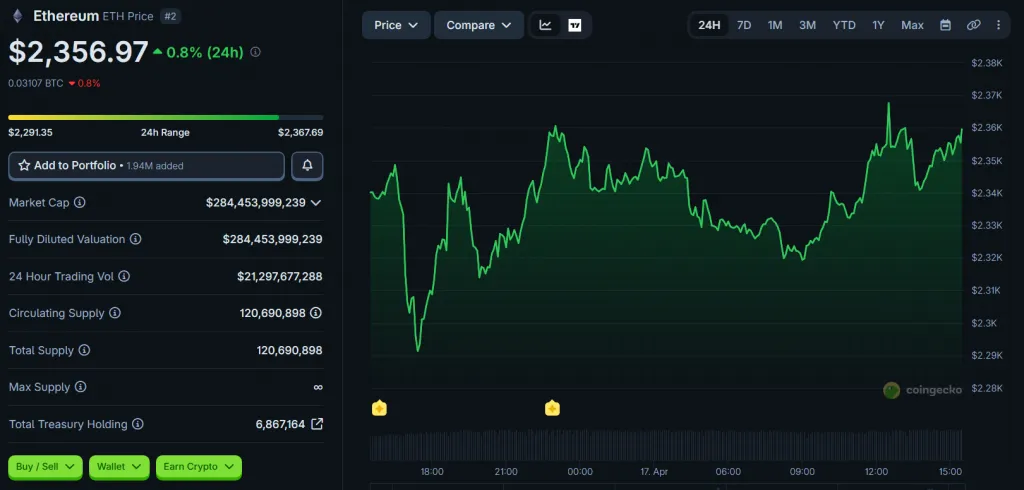Viewport: 1024px width, 490px height.
Task: Click the star icon in Add to Portfolio
Action: point(24,166)
